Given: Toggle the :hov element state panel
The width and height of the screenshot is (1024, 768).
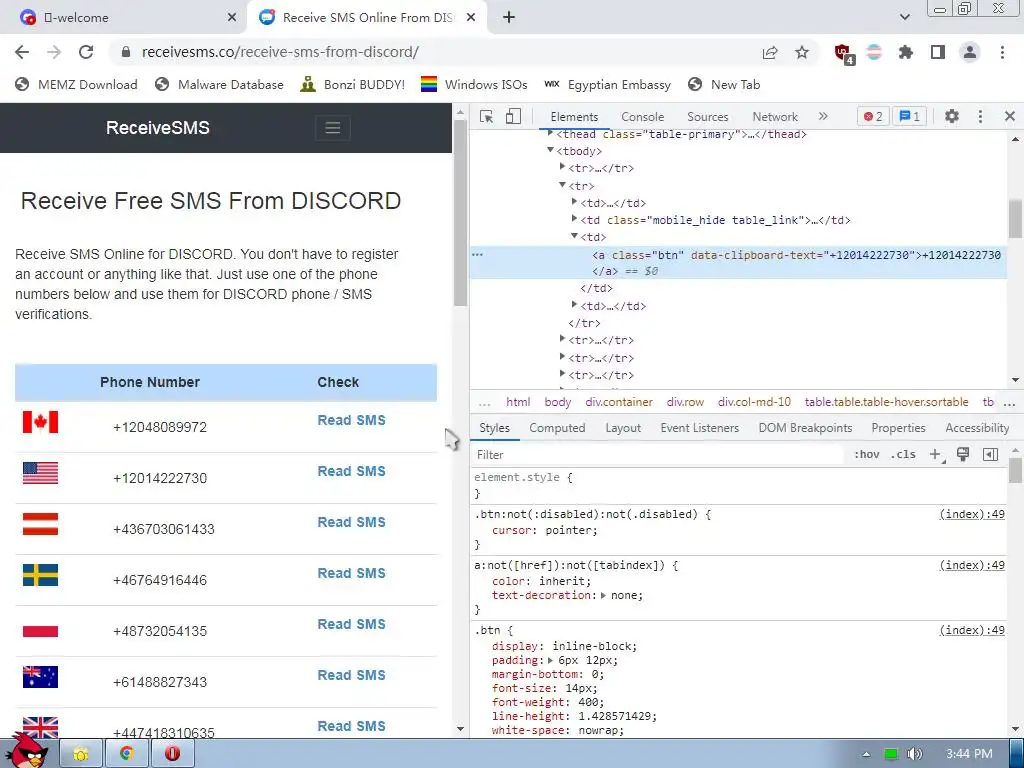Looking at the screenshot, I should (x=867, y=455).
